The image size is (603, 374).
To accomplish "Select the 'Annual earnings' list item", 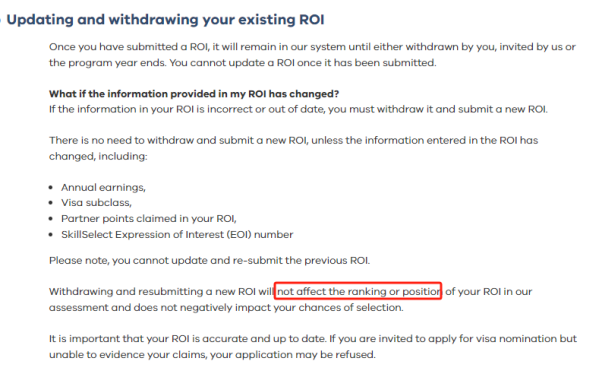I will tap(103, 187).
